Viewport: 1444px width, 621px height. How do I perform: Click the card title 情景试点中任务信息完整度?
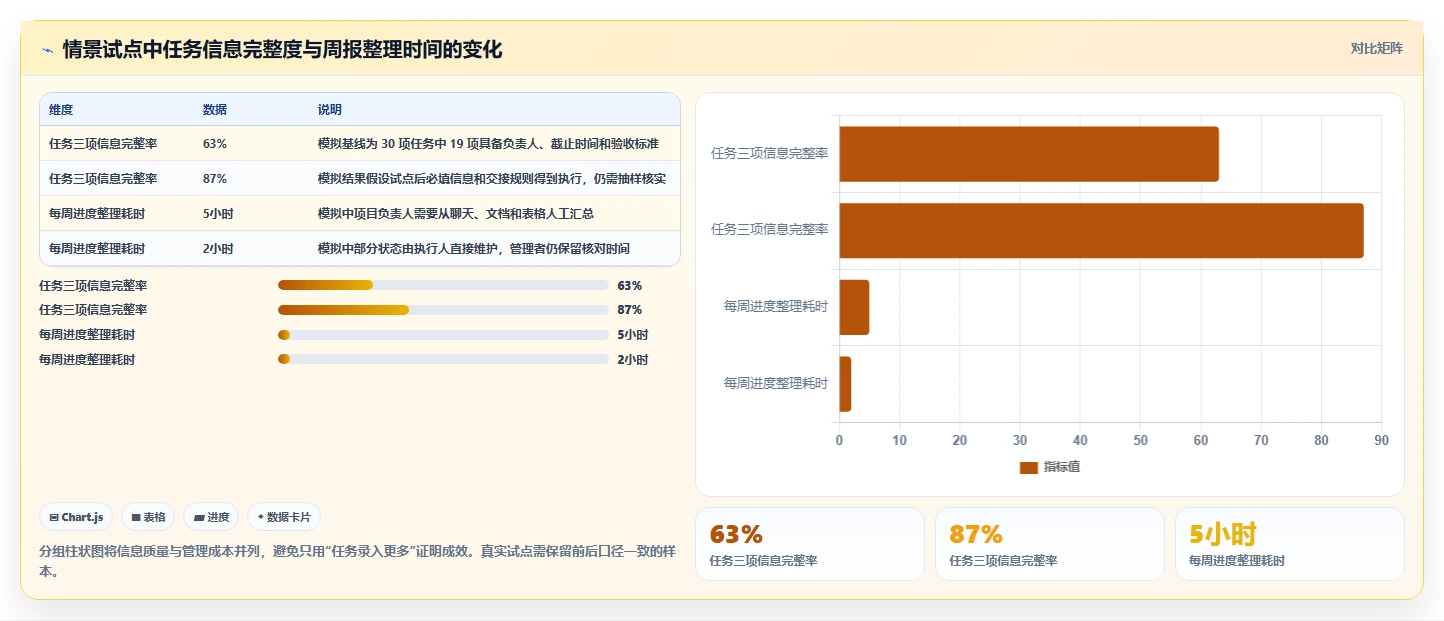tap(282, 50)
